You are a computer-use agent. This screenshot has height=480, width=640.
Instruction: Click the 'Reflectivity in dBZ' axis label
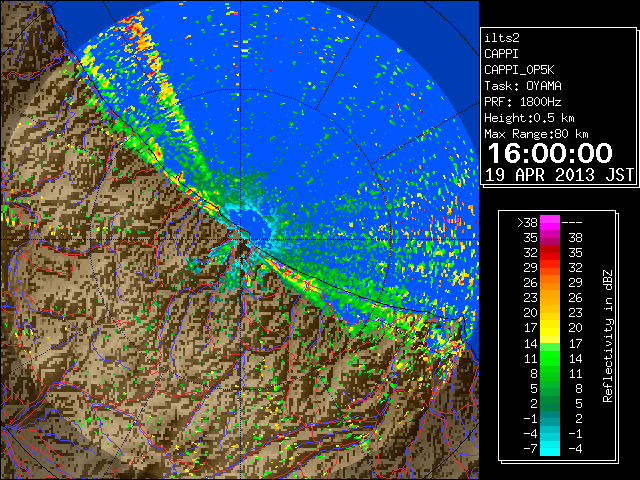(608, 336)
